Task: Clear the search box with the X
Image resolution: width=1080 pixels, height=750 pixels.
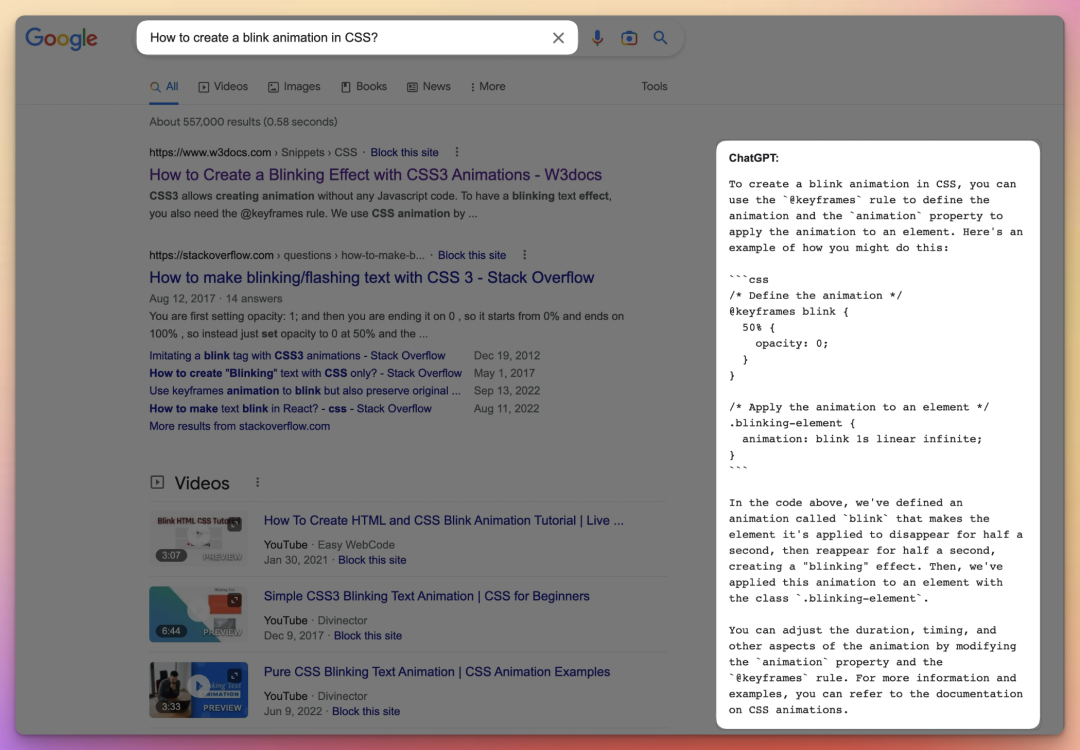Action: (x=558, y=38)
